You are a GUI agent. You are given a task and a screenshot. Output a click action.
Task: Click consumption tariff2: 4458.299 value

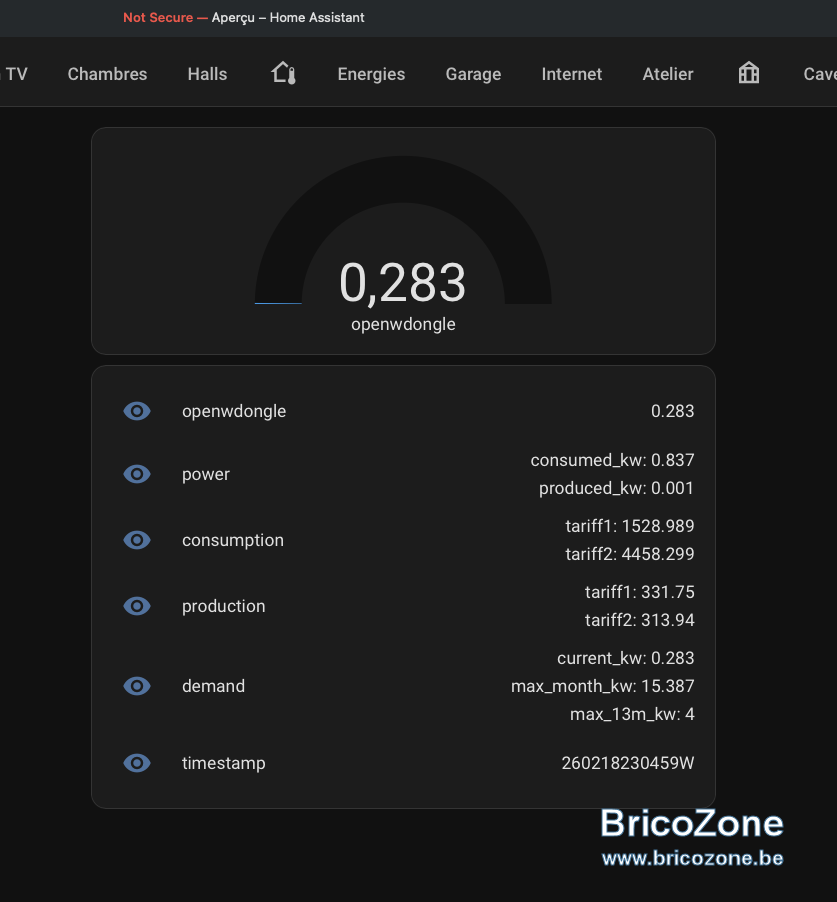click(x=629, y=554)
